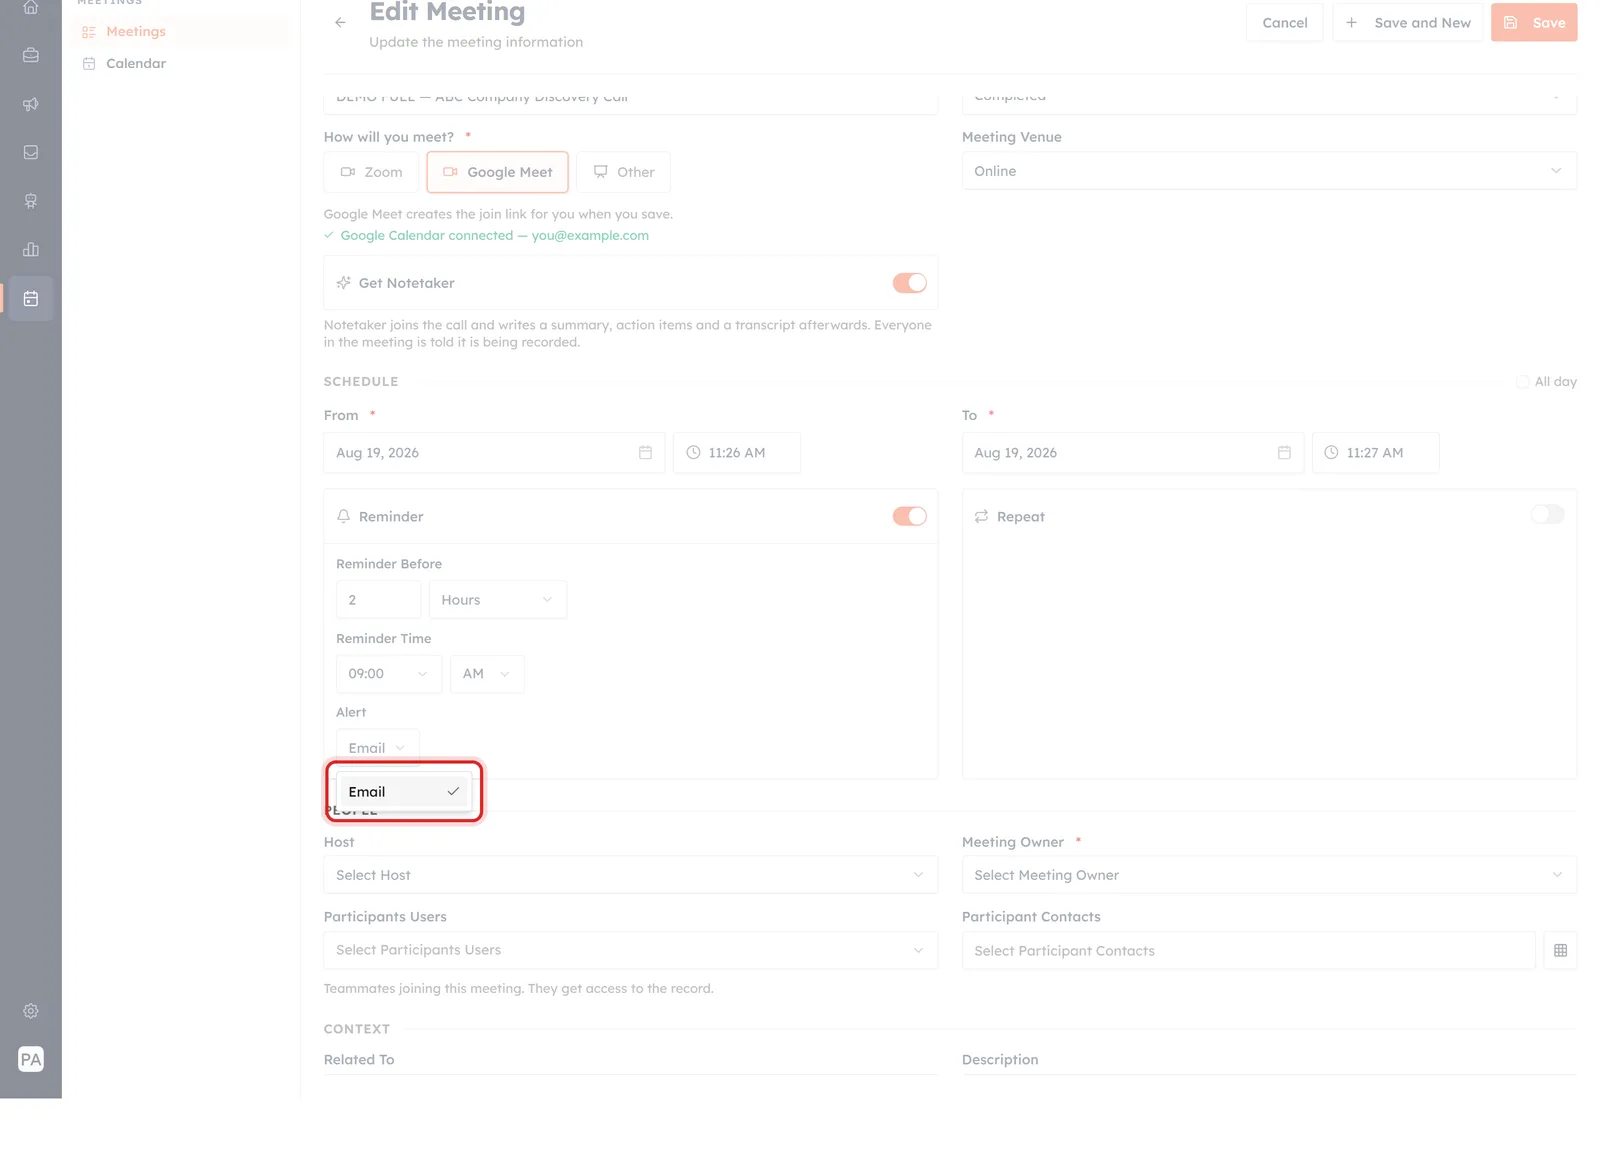Choose Email in the alert list
This screenshot has height=1173, width=1600.
(x=404, y=792)
